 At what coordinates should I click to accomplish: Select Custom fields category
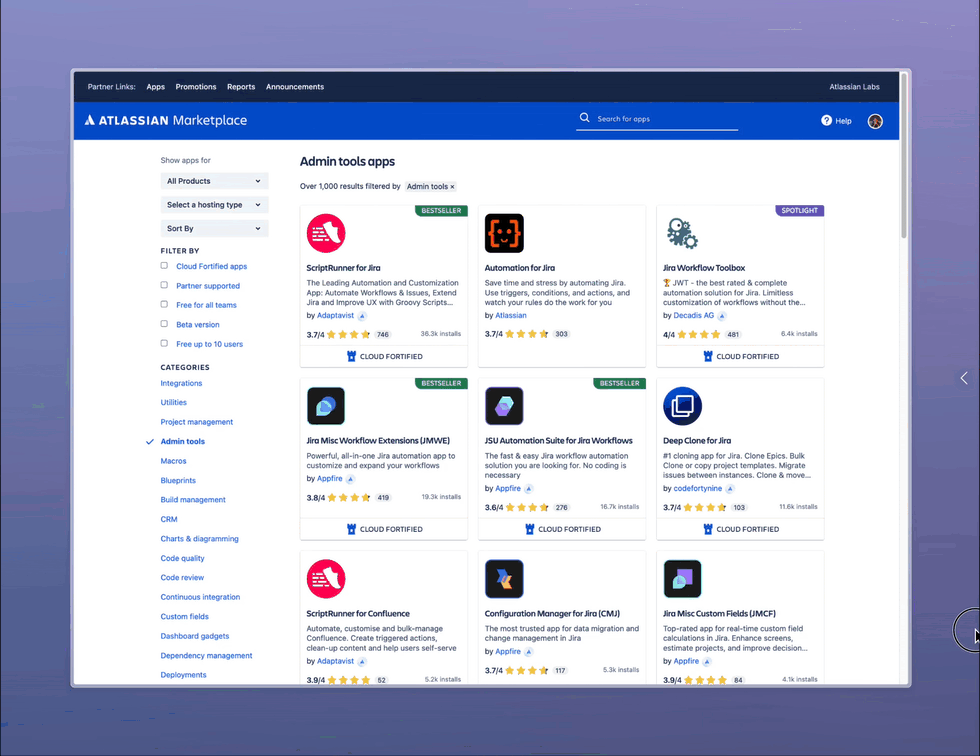pos(184,617)
